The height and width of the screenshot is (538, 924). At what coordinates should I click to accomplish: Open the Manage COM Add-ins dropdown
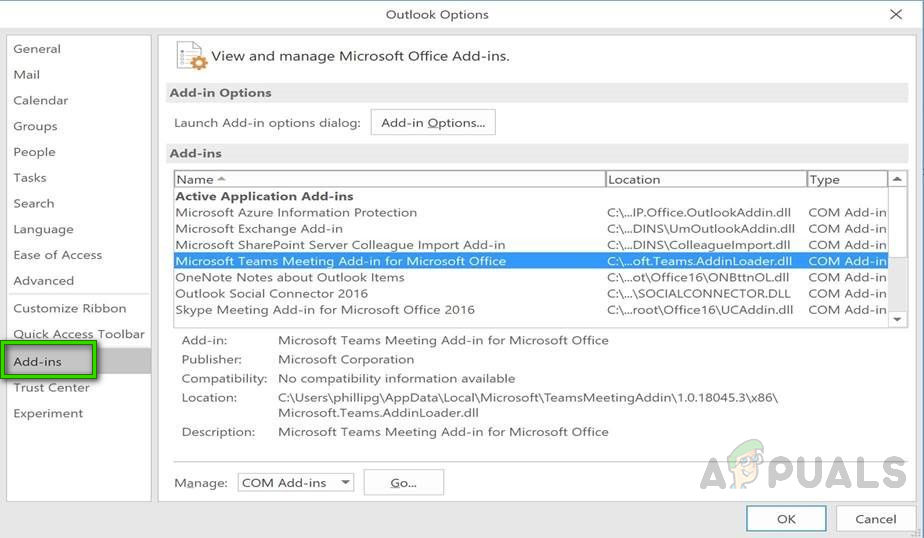click(296, 482)
